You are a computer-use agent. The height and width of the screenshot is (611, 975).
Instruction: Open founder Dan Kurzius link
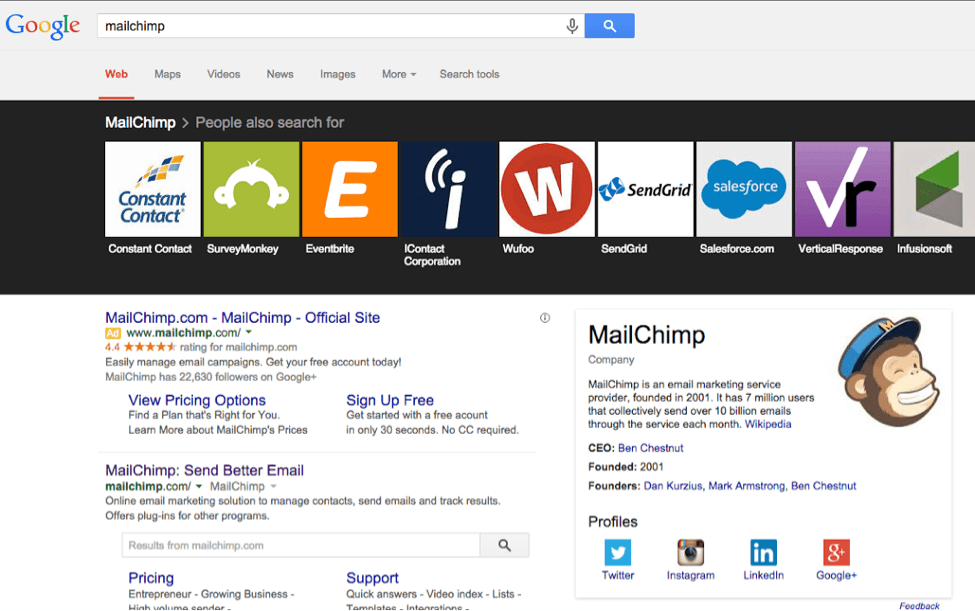pos(673,485)
